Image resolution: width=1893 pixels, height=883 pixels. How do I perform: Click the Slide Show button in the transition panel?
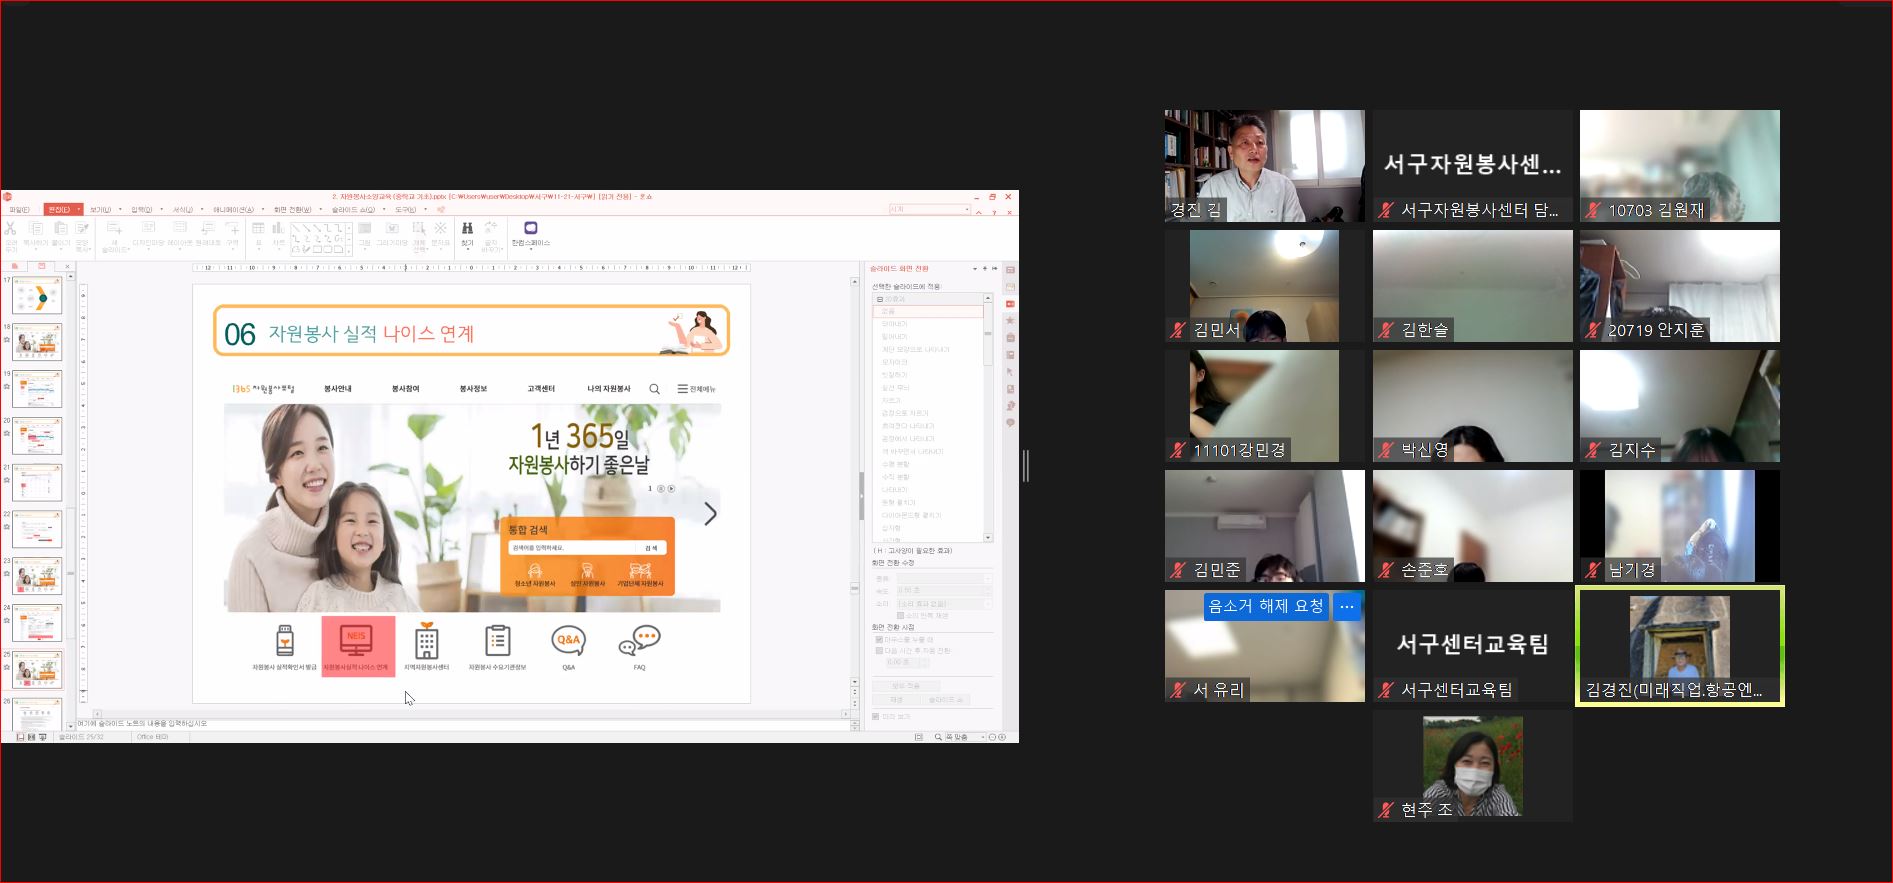click(x=946, y=700)
